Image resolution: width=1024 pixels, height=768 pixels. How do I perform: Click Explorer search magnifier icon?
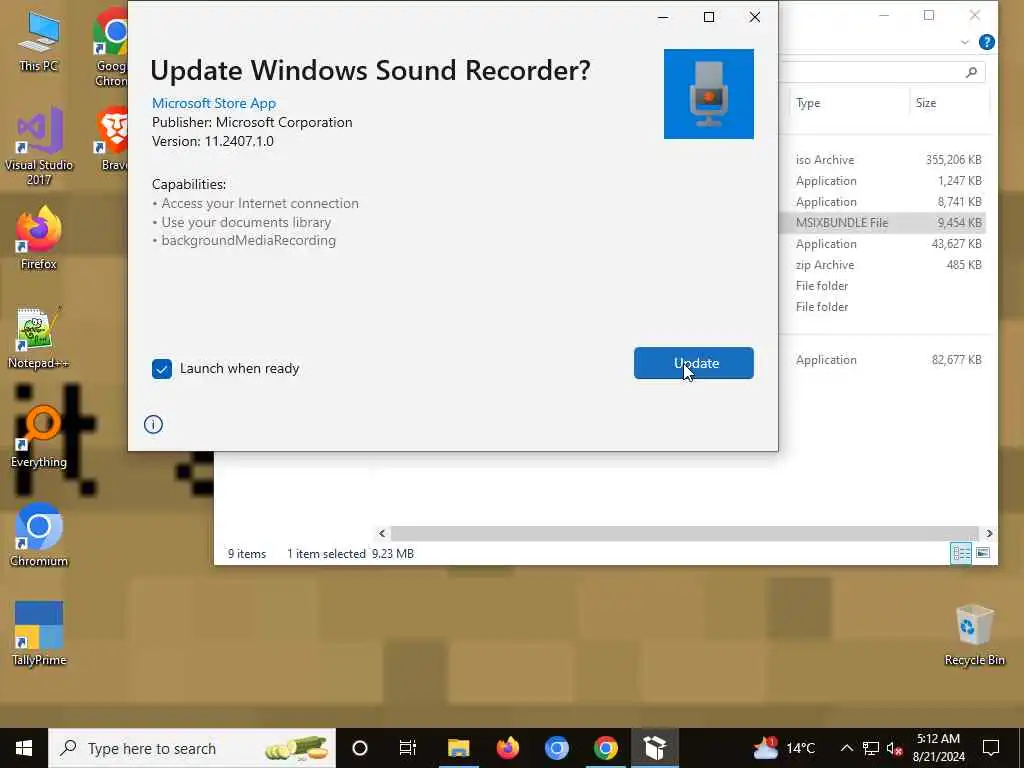pos(971,72)
